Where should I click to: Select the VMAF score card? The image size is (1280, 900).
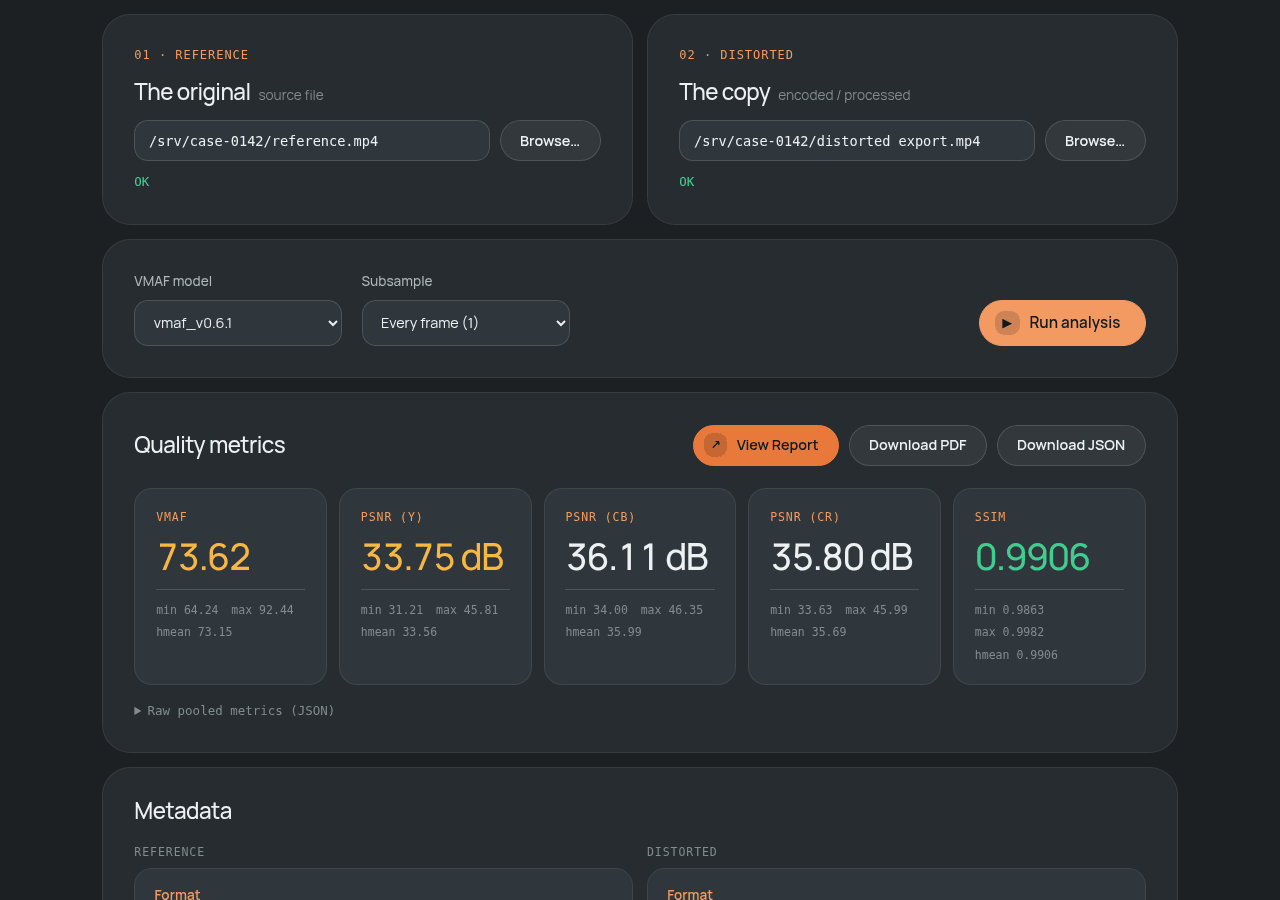[x=230, y=586]
